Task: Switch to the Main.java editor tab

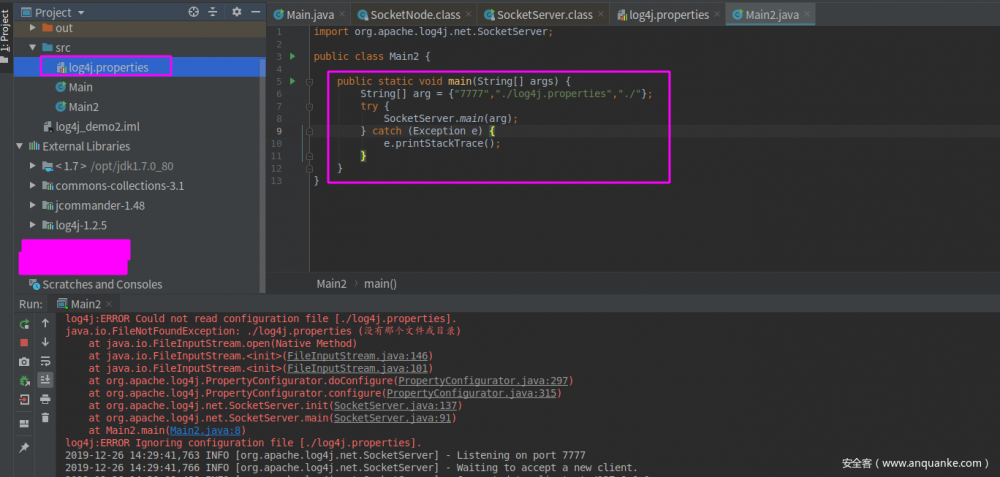Action: pyautogui.click(x=312, y=15)
